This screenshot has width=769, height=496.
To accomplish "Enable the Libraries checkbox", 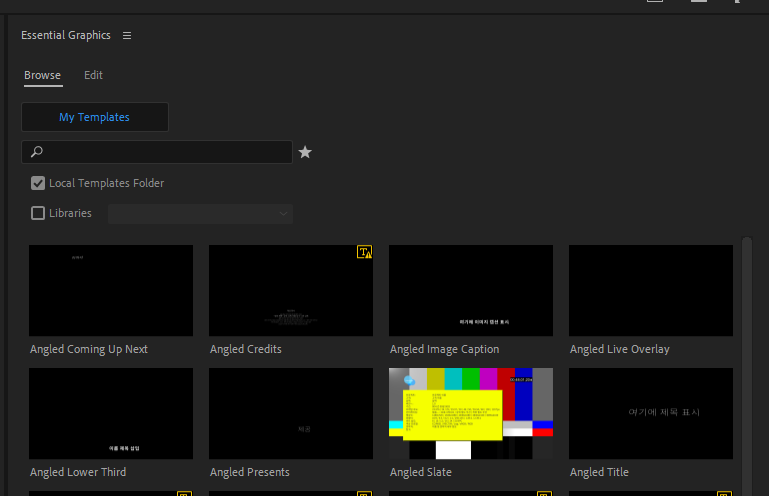I will pyautogui.click(x=38, y=213).
